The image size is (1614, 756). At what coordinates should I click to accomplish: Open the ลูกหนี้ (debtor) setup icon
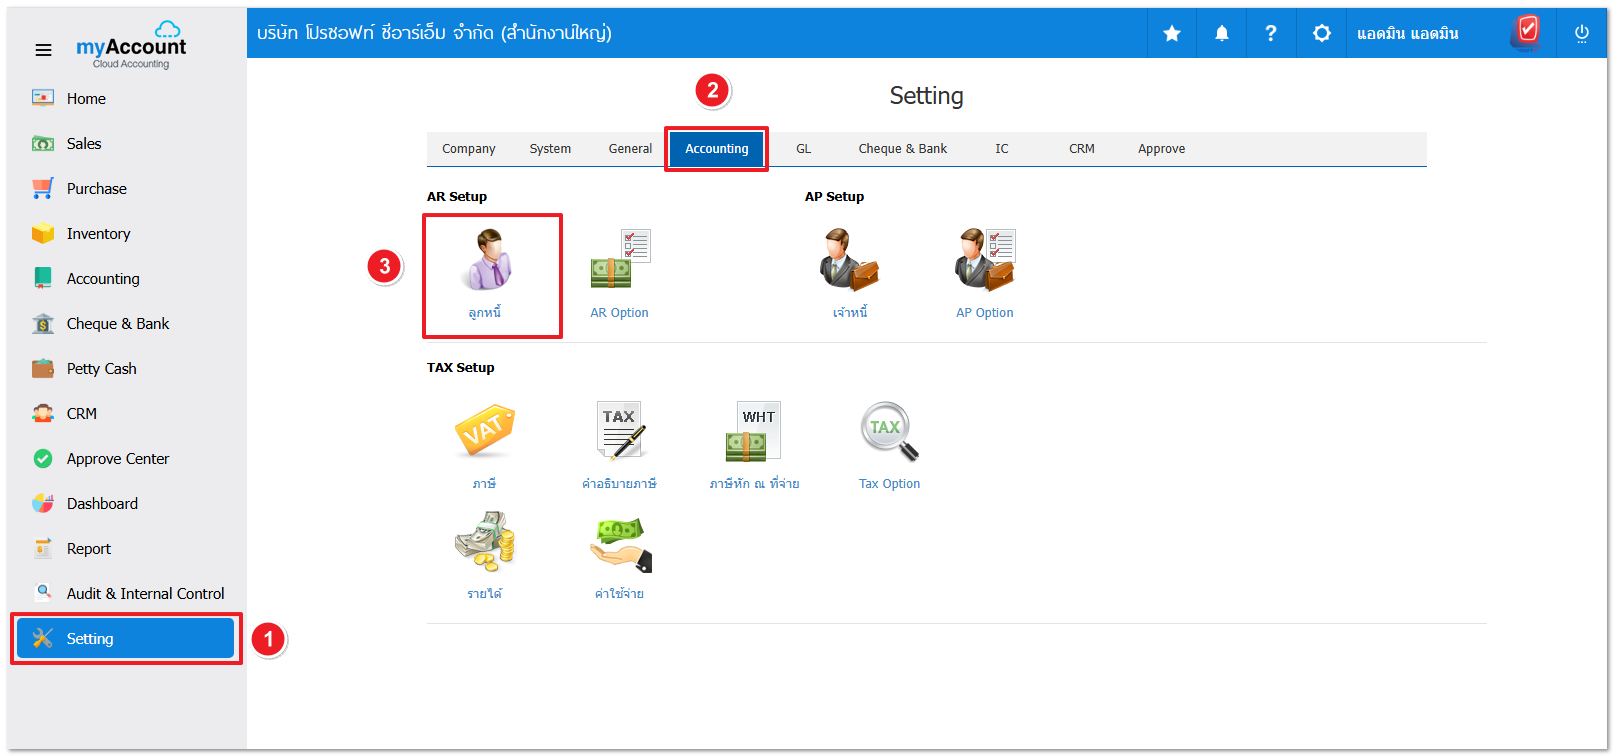(487, 261)
